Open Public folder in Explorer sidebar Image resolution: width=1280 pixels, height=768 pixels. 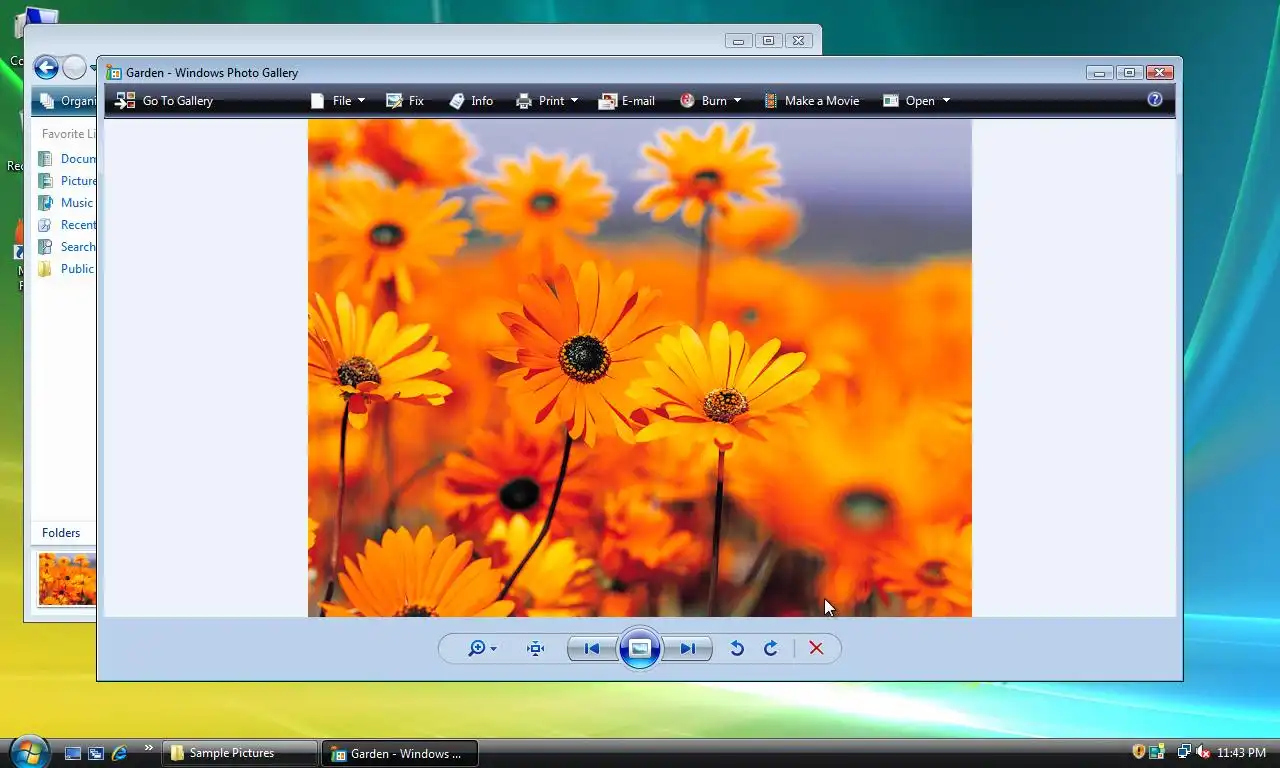(x=77, y=268)
